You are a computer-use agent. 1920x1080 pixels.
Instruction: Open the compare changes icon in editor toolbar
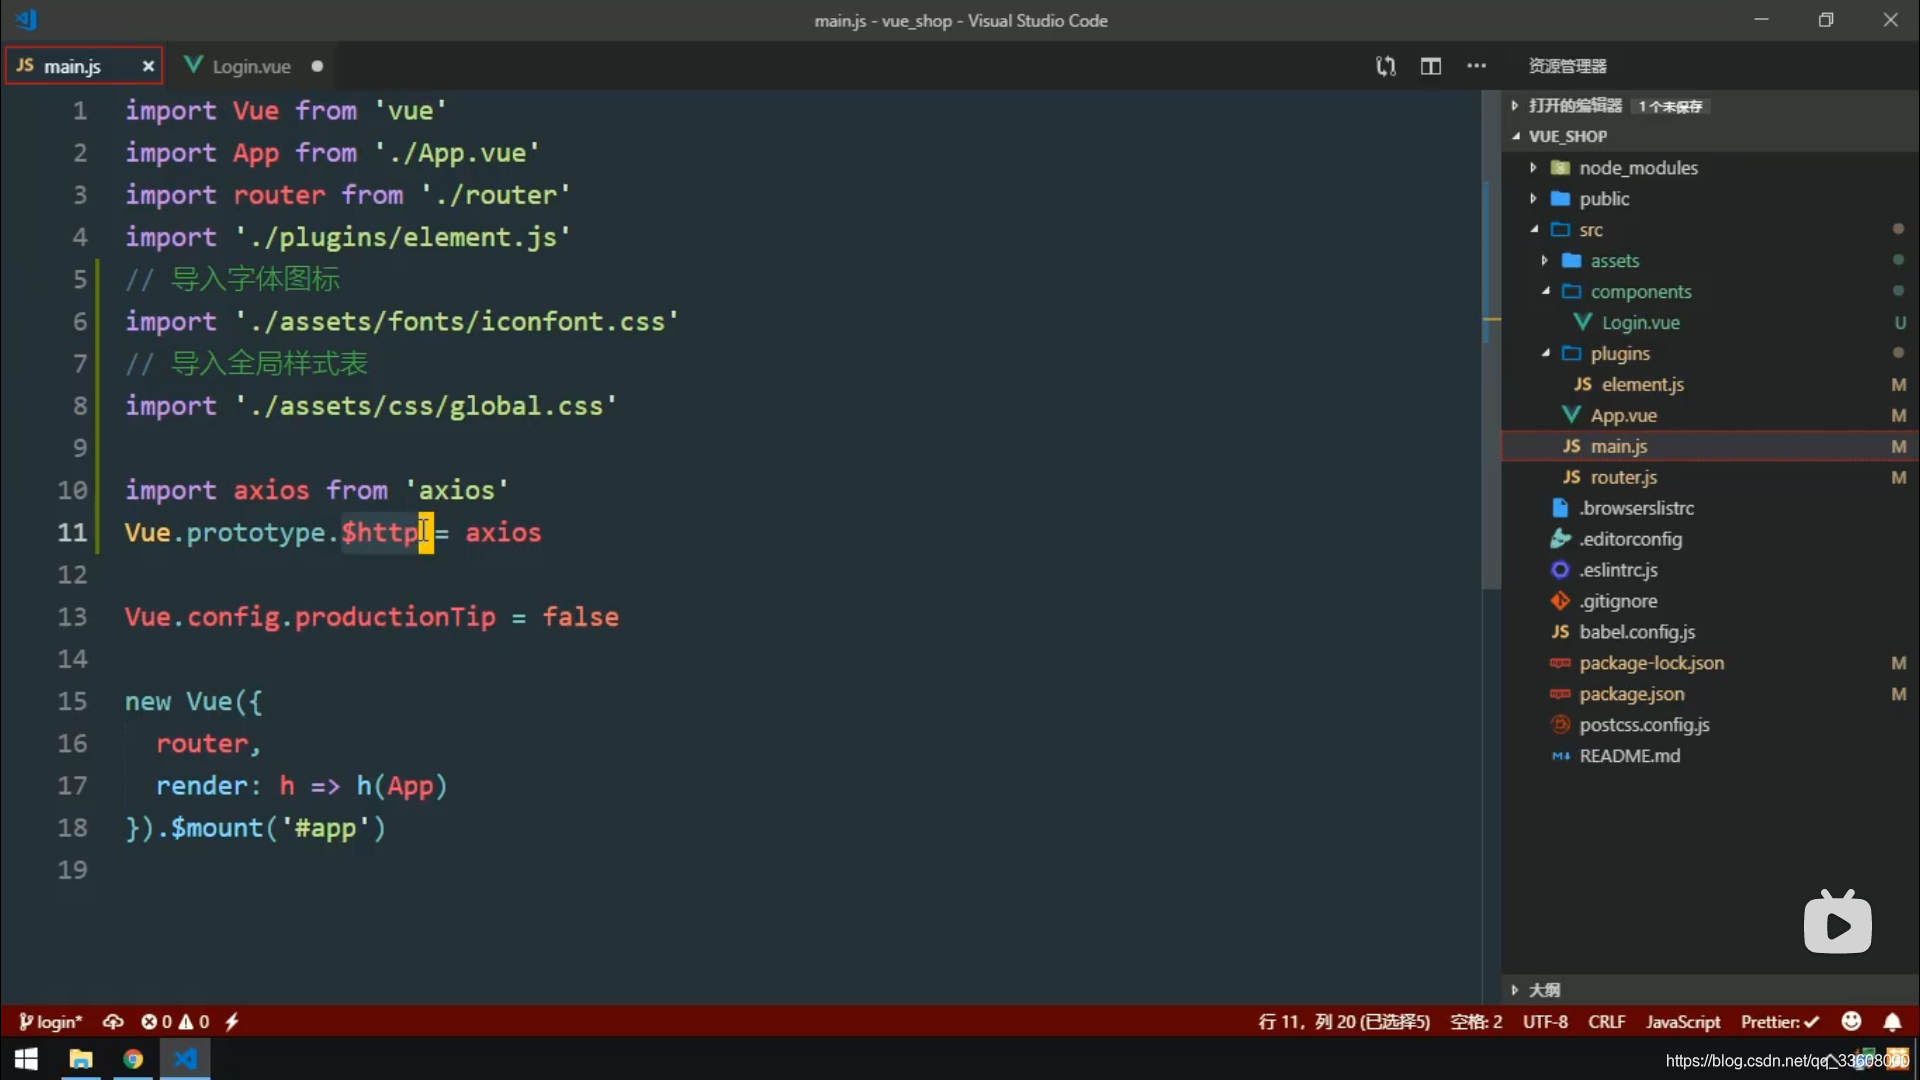pyautogui.click(x=1385, y=66)
